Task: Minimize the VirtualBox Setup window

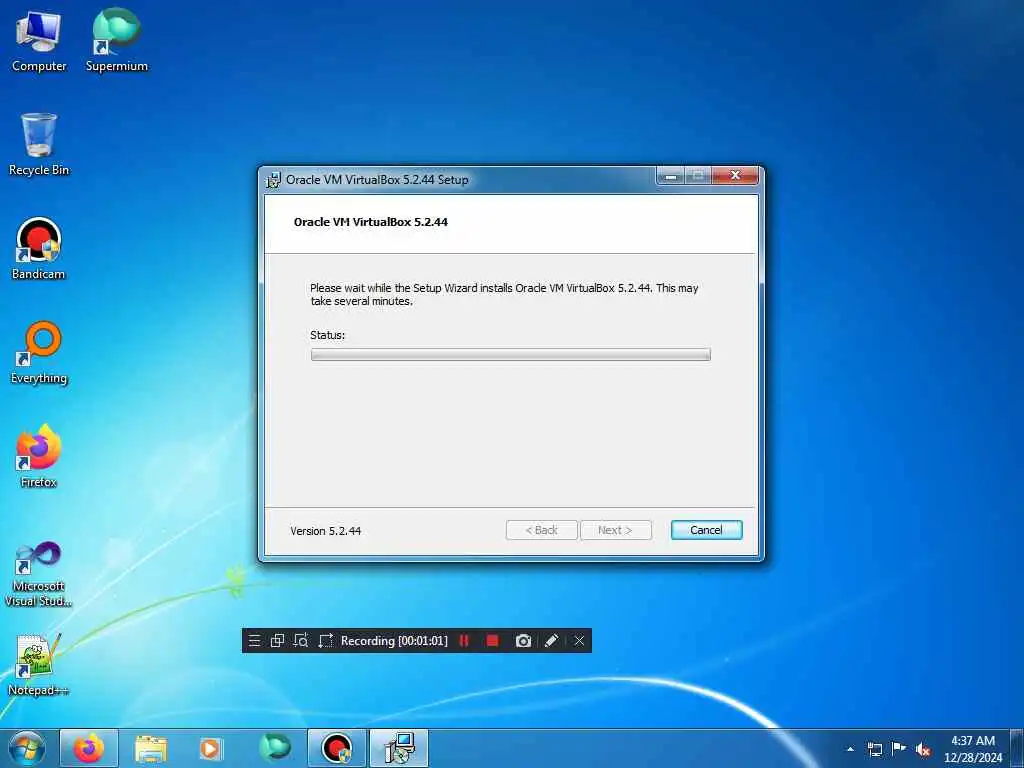Action: point(670,176)
